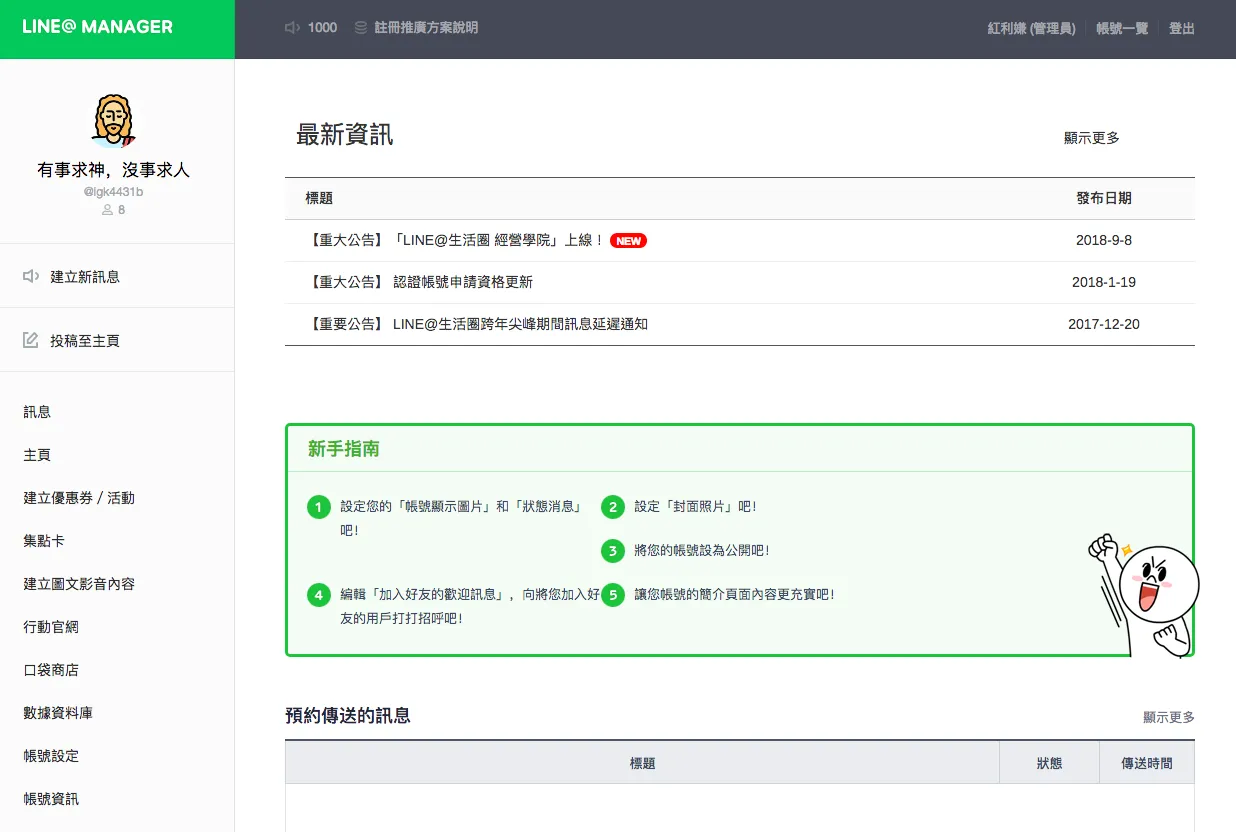Open the profile avatar image

click(113, 121)
